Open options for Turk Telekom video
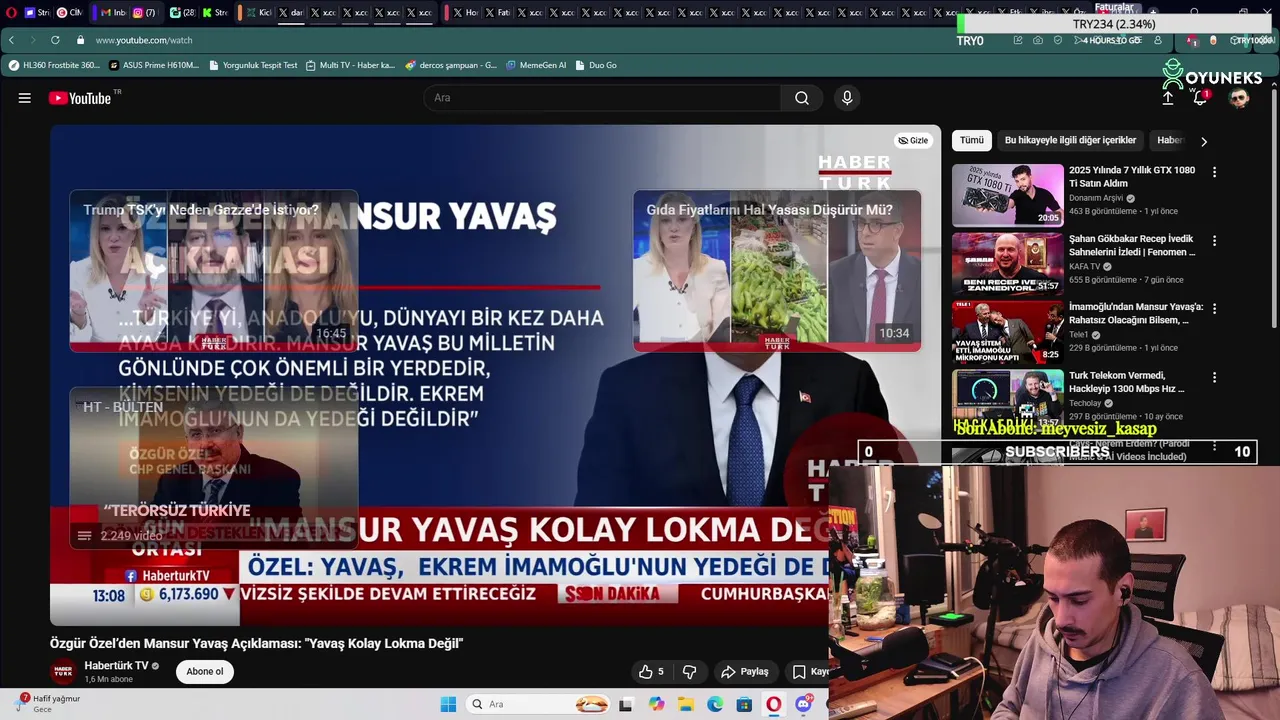This screenshot has width=1280, height=720. (1214, 378)
